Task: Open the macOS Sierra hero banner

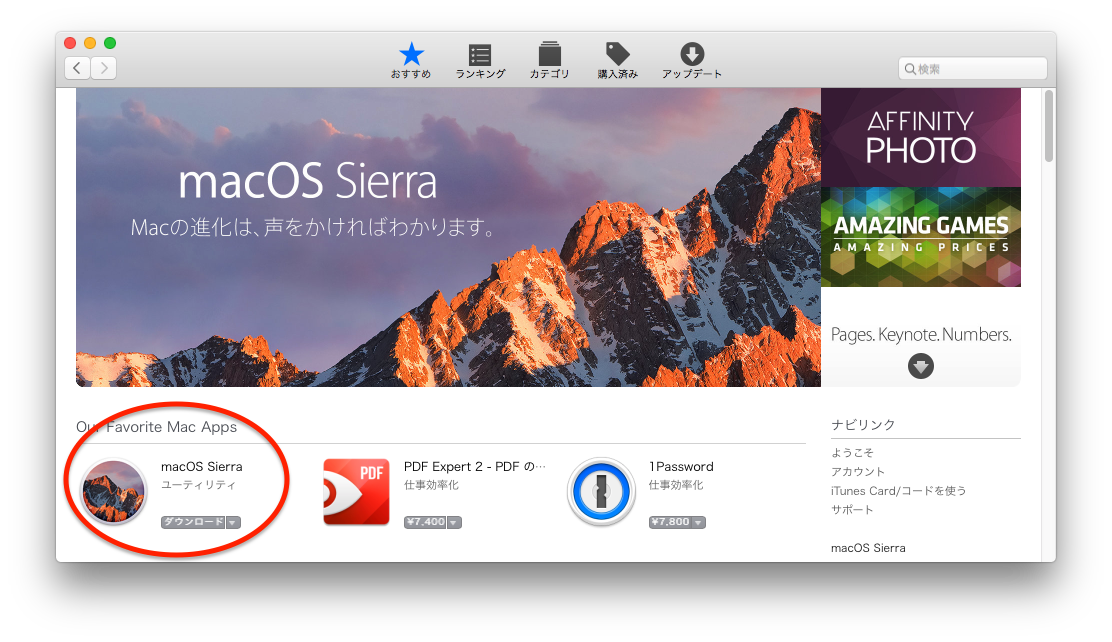Action: [x=448, y=237]
